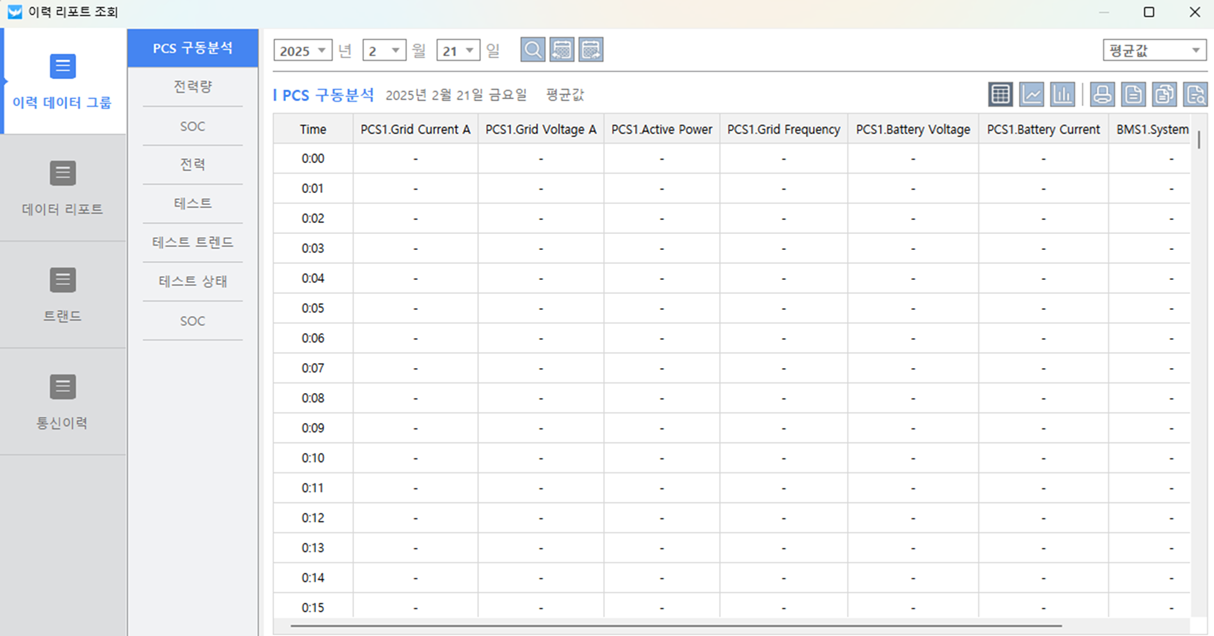The height and width of the screenshot is (636, 1214).
Task: Show the line chart view
Action: click(1031, 94)
